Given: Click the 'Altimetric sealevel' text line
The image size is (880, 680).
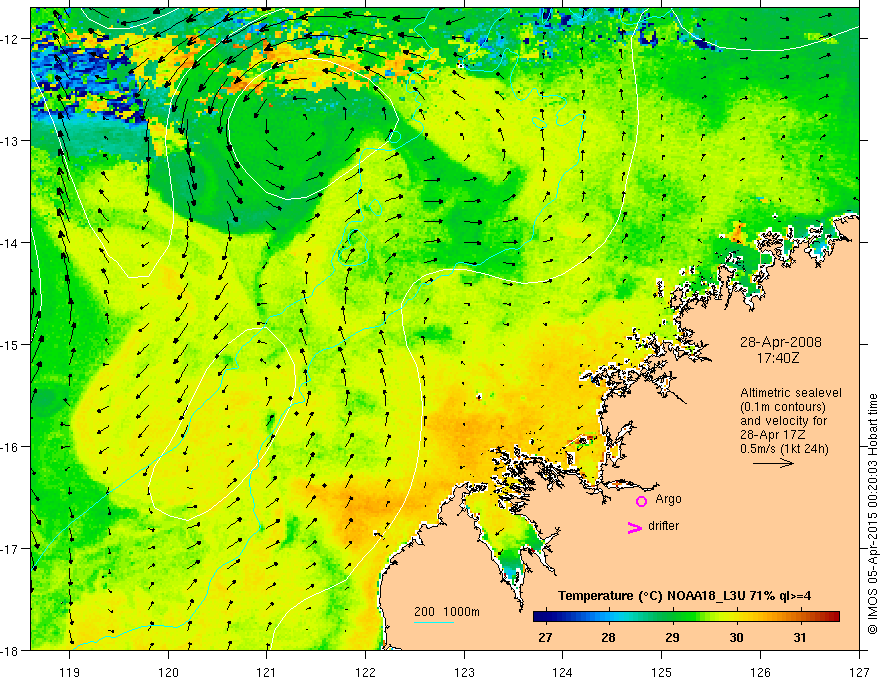Looking at the screenshot, I should click(791, 393).
